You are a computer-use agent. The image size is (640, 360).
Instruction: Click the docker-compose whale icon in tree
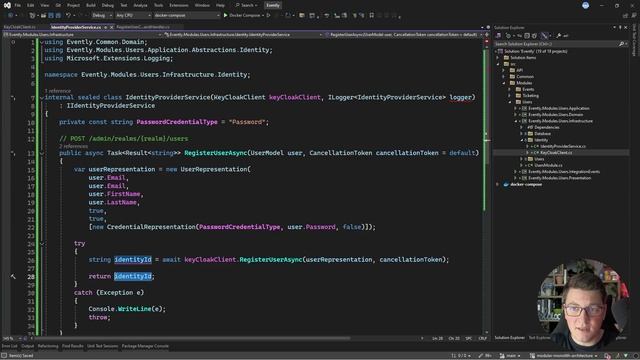tap(506, 184)
